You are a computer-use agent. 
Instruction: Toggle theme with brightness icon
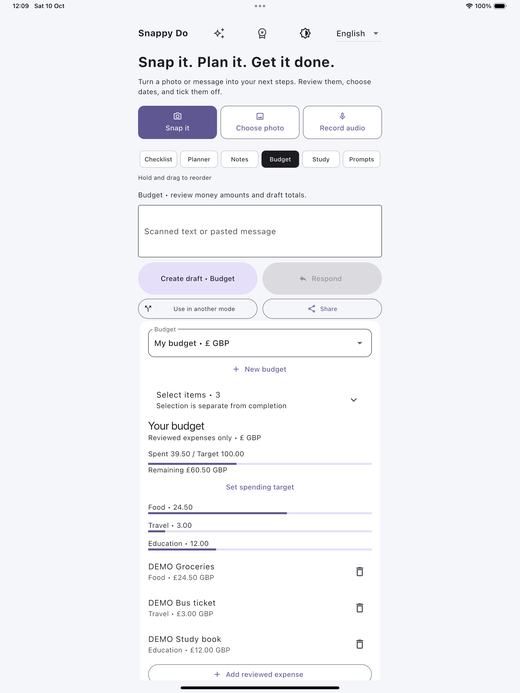(x=305, y=33)
